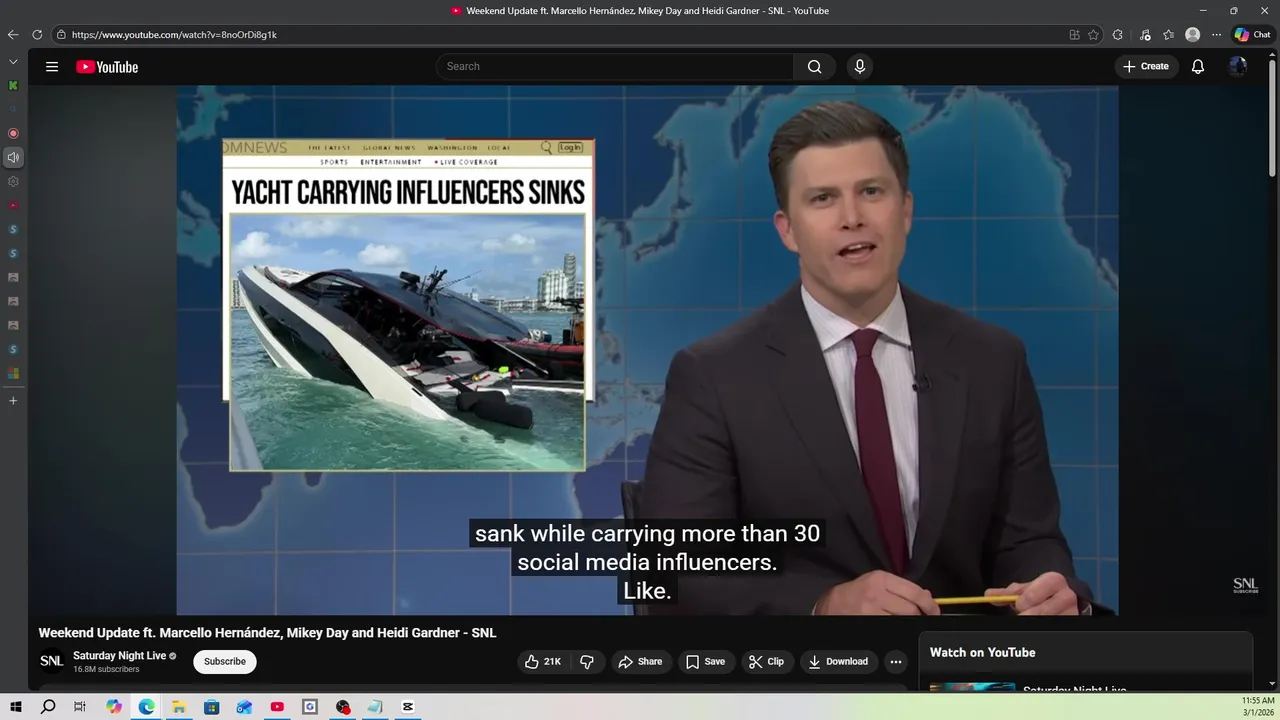Collapse the vertical tabs chevron
Viewport: 1280px width, 720px height.
click(13, 62)
